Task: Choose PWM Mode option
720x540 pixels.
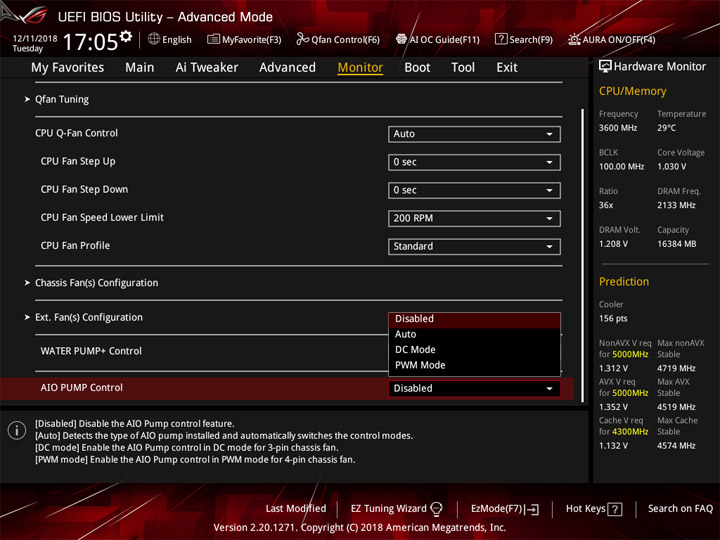Action: (x=474, y=366)
